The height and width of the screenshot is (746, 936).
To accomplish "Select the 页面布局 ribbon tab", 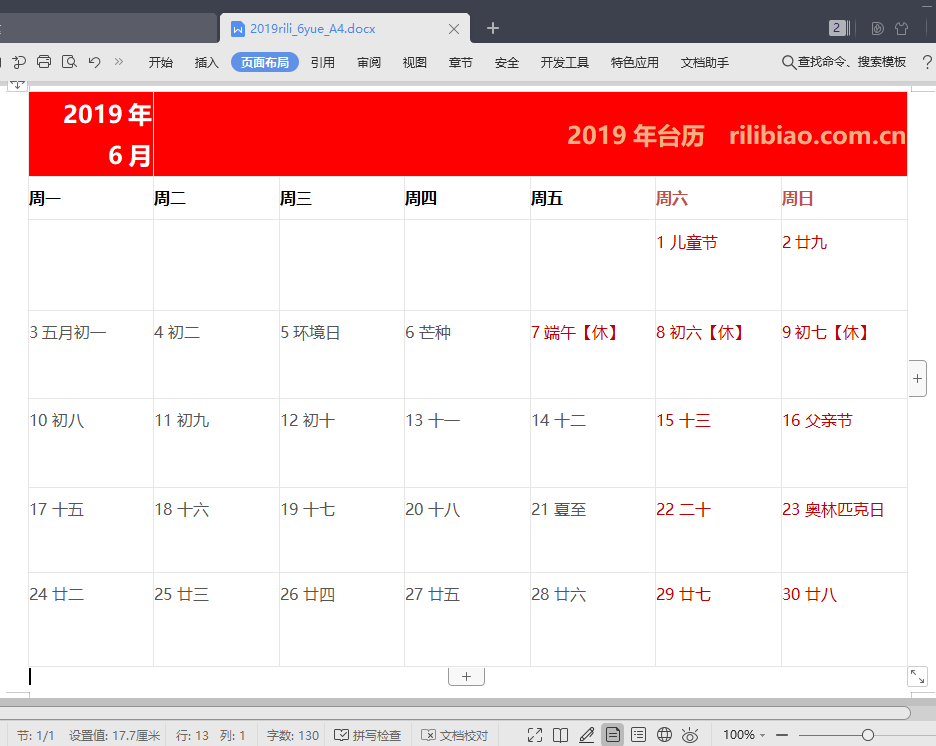I will 265,62.
